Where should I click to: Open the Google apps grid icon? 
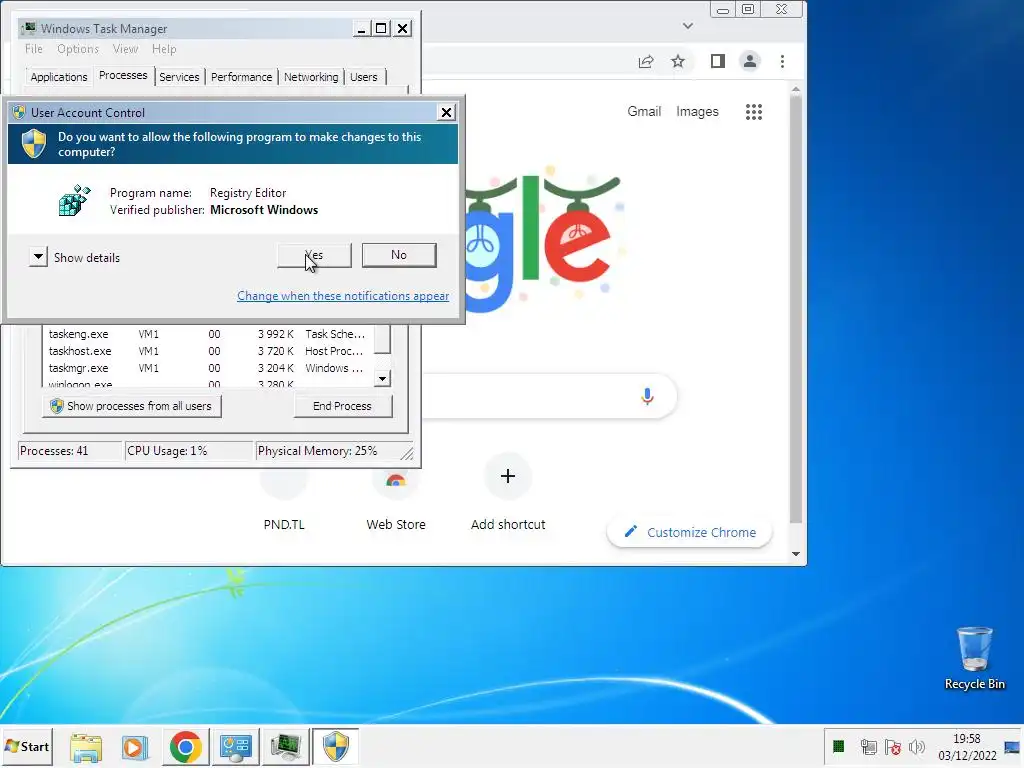coord(754,112)
